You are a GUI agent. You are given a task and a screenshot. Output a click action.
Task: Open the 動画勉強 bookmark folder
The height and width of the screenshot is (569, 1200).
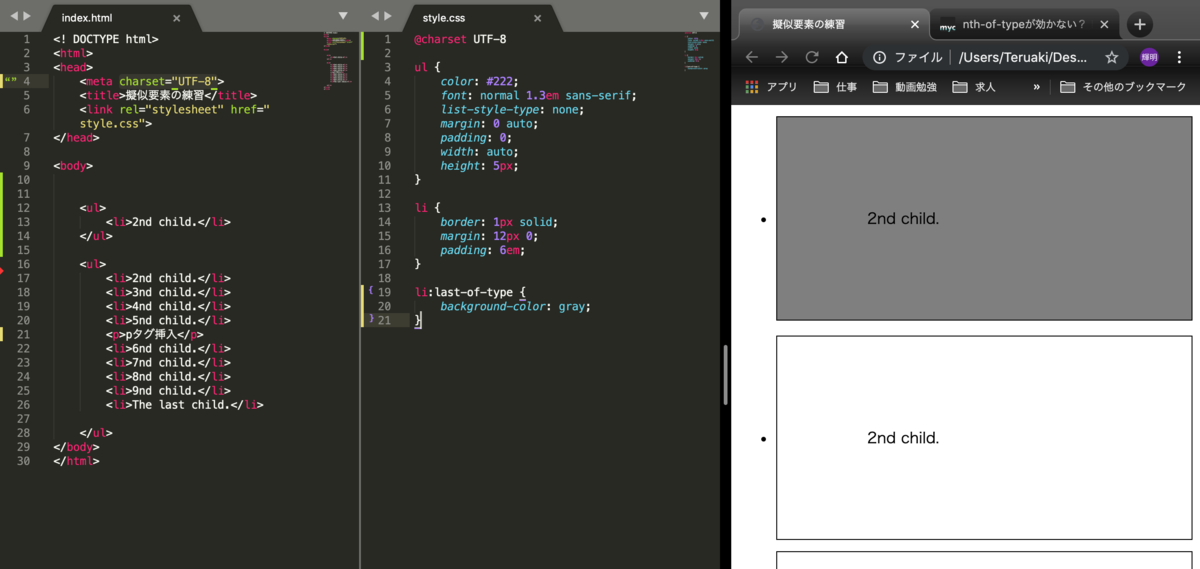(904, 87)
